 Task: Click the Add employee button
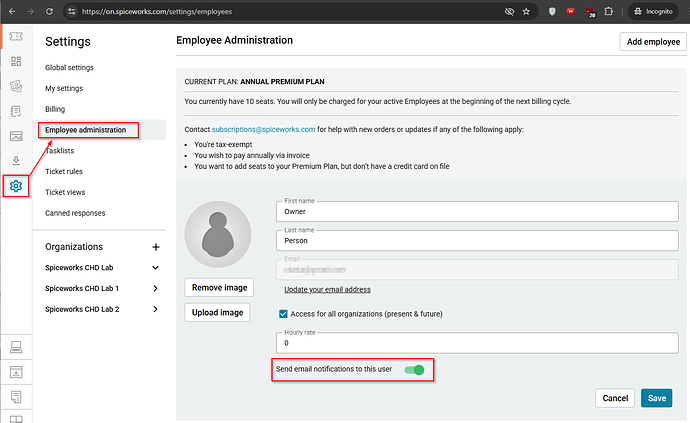[x=654, y=41]
